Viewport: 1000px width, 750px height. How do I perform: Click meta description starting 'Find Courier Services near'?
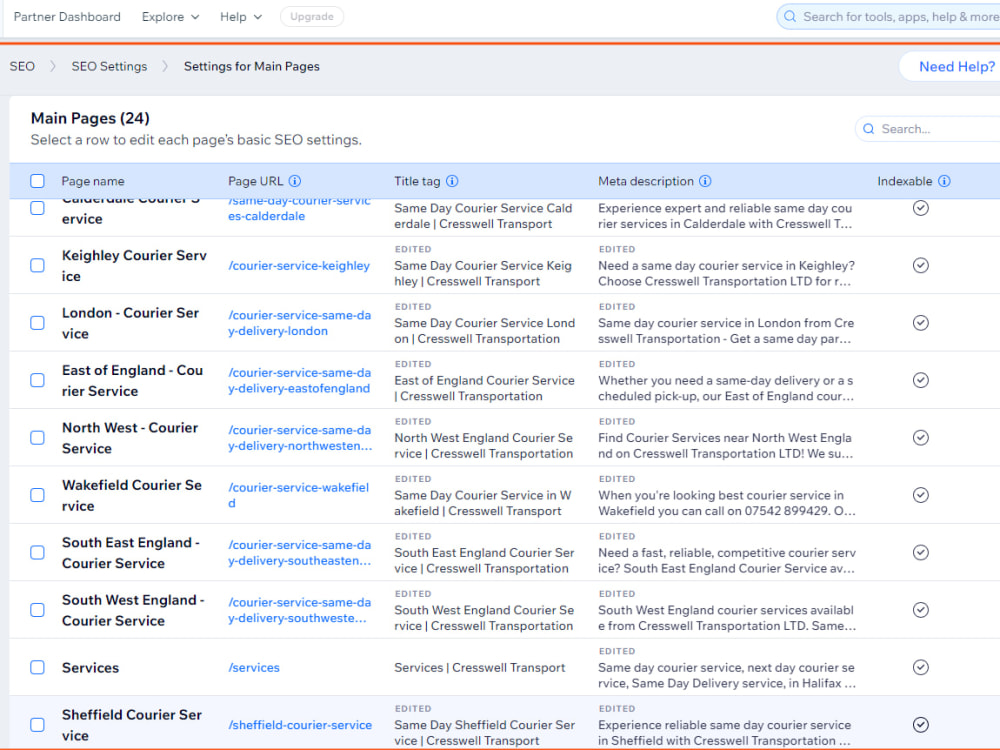pyautogui.click(x=726, y=445)
